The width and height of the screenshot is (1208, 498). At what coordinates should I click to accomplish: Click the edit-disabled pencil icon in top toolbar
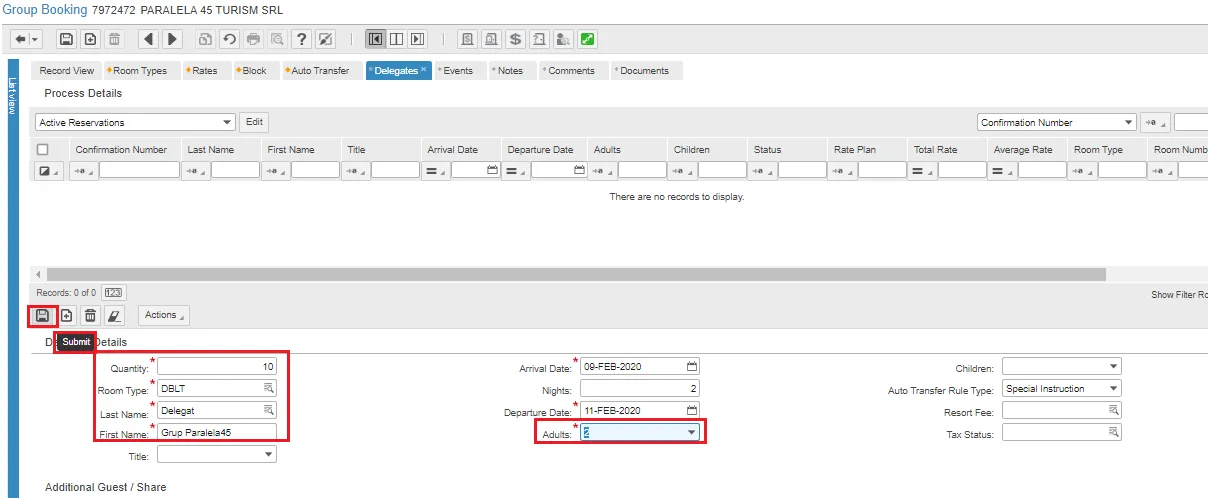point(325,39)
